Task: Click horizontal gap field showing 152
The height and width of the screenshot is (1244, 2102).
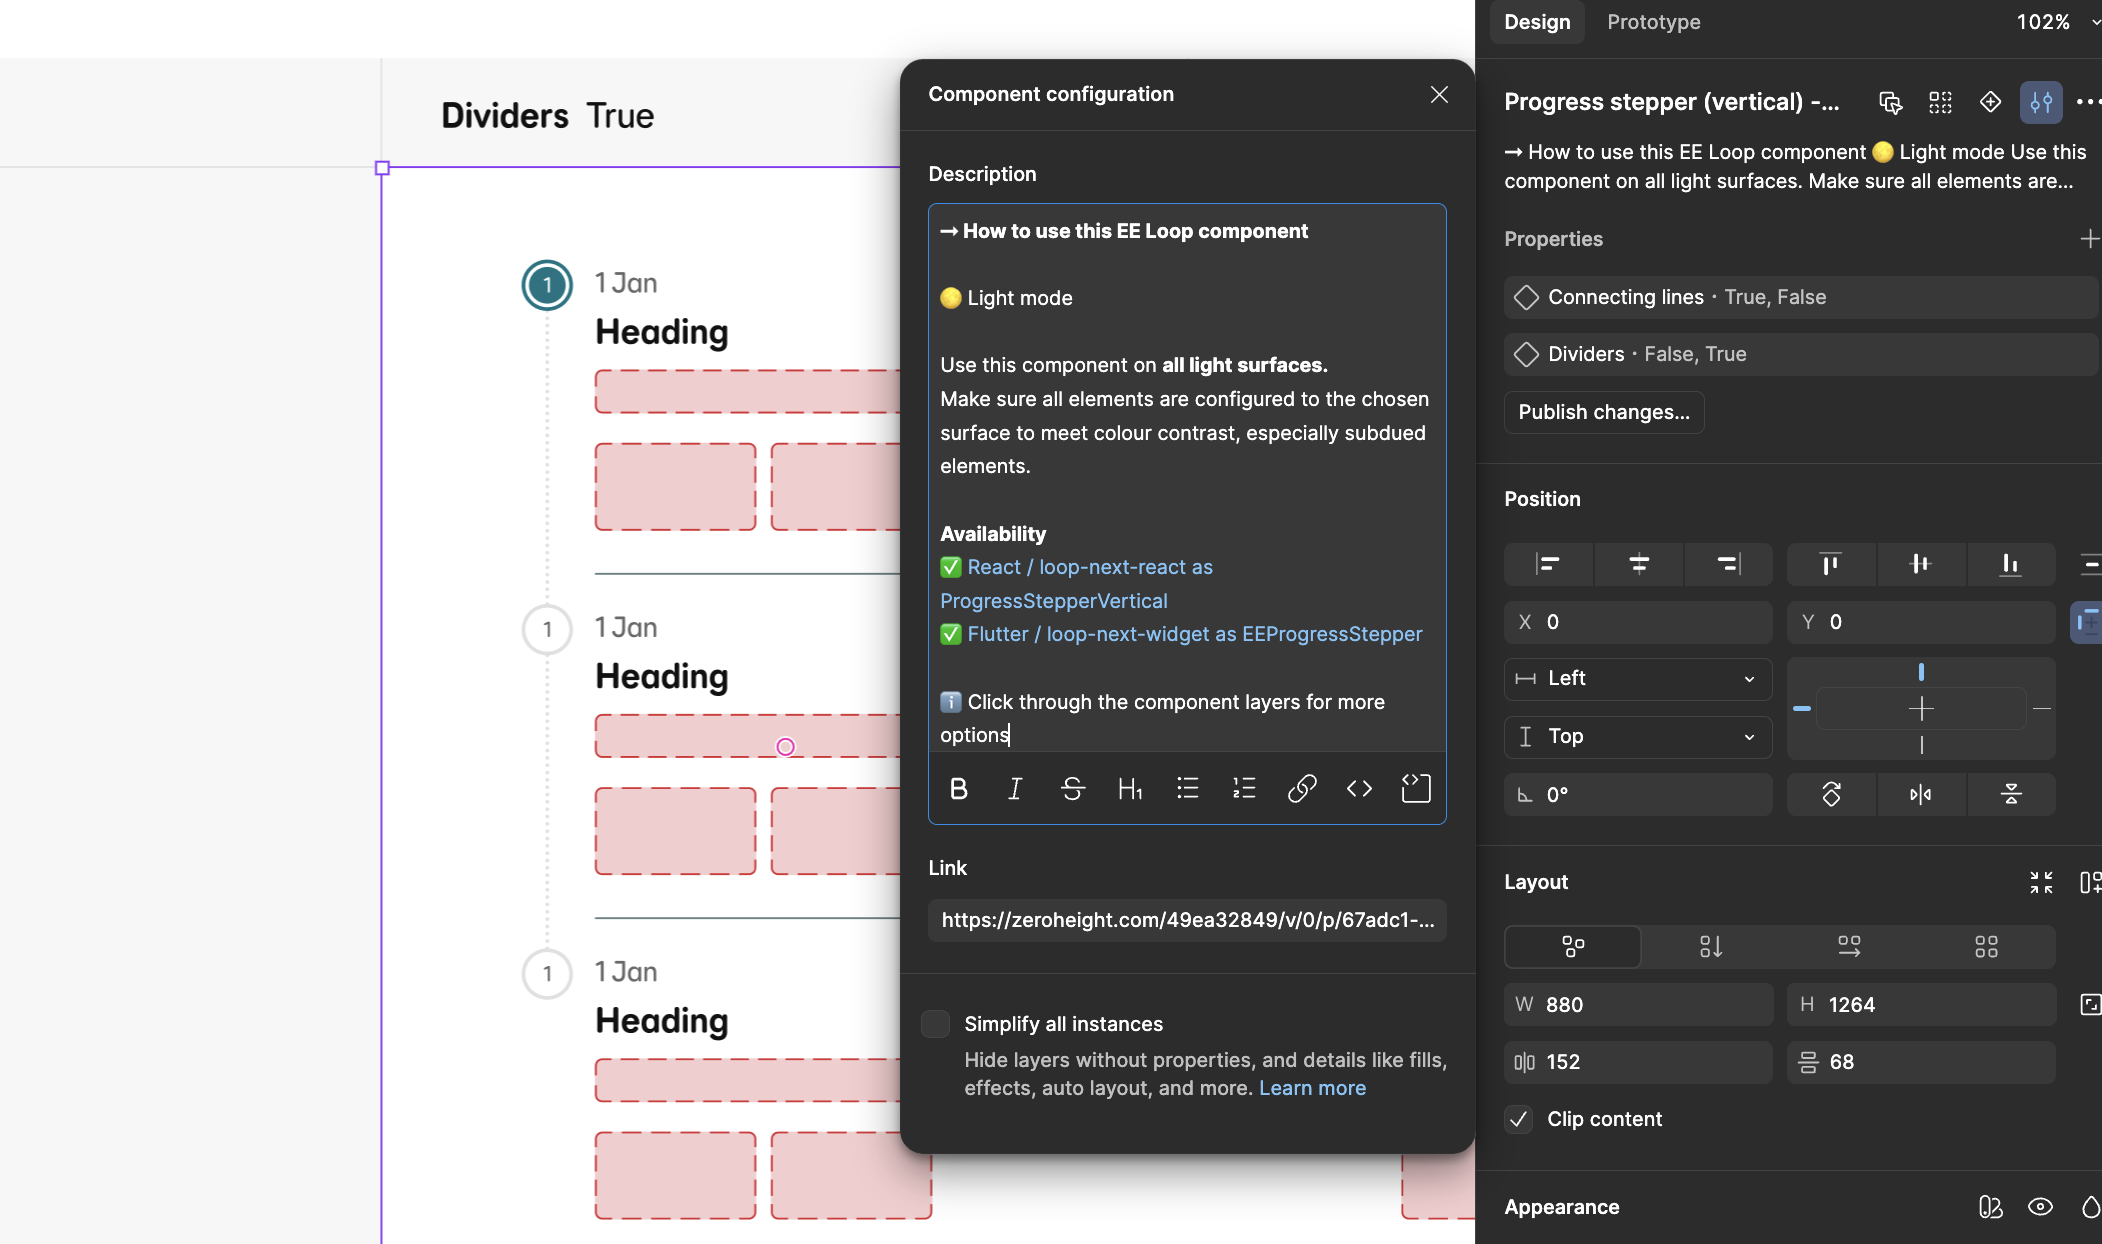Action: point(1638,1062)
